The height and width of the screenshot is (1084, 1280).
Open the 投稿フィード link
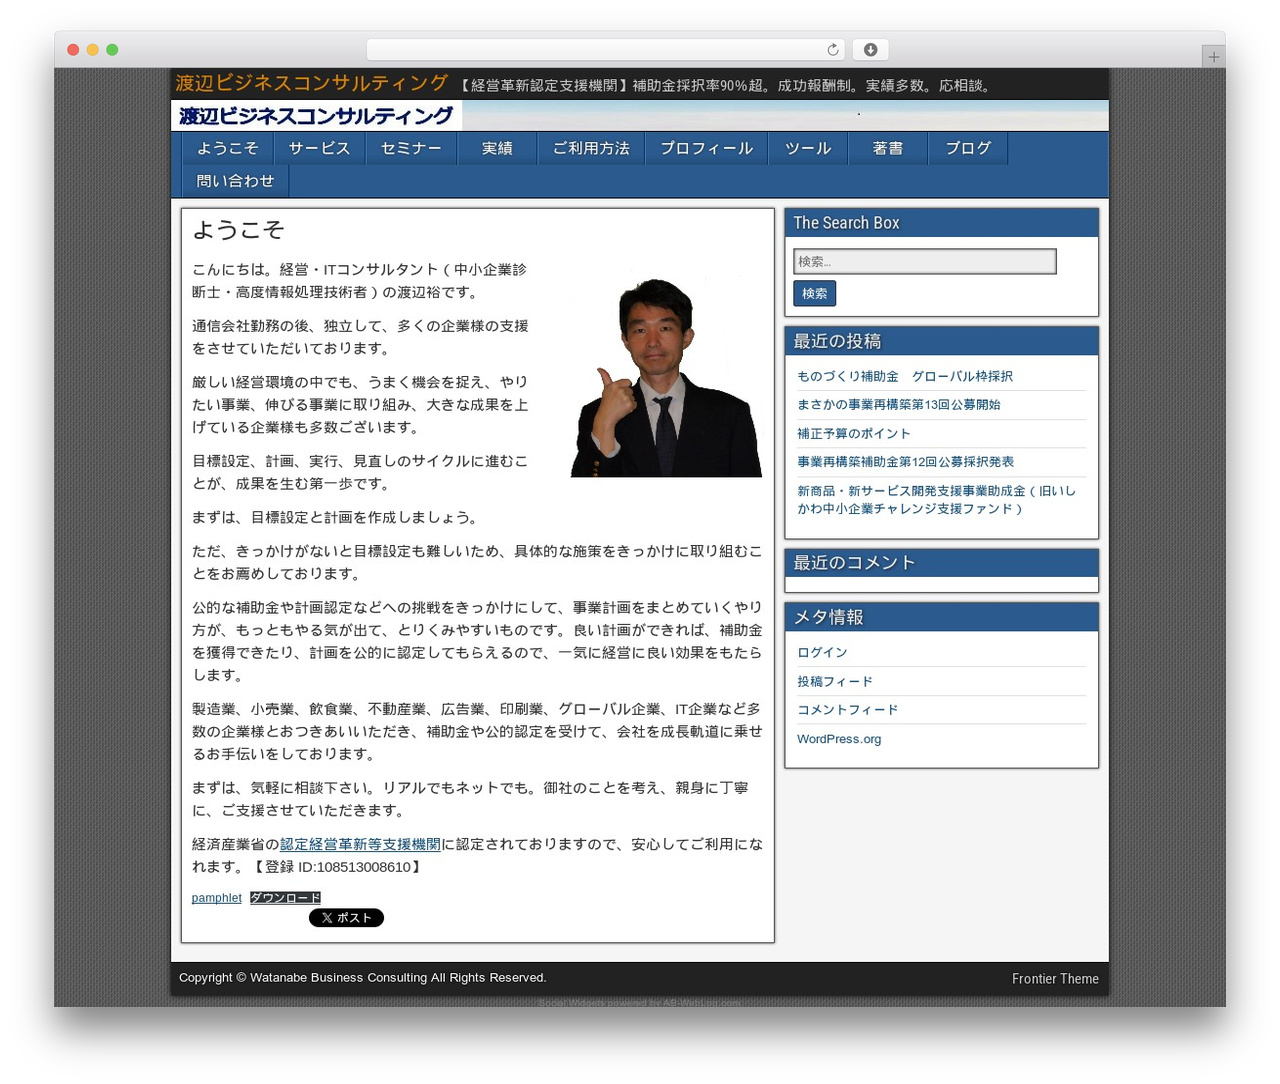[x=835, y=682]
